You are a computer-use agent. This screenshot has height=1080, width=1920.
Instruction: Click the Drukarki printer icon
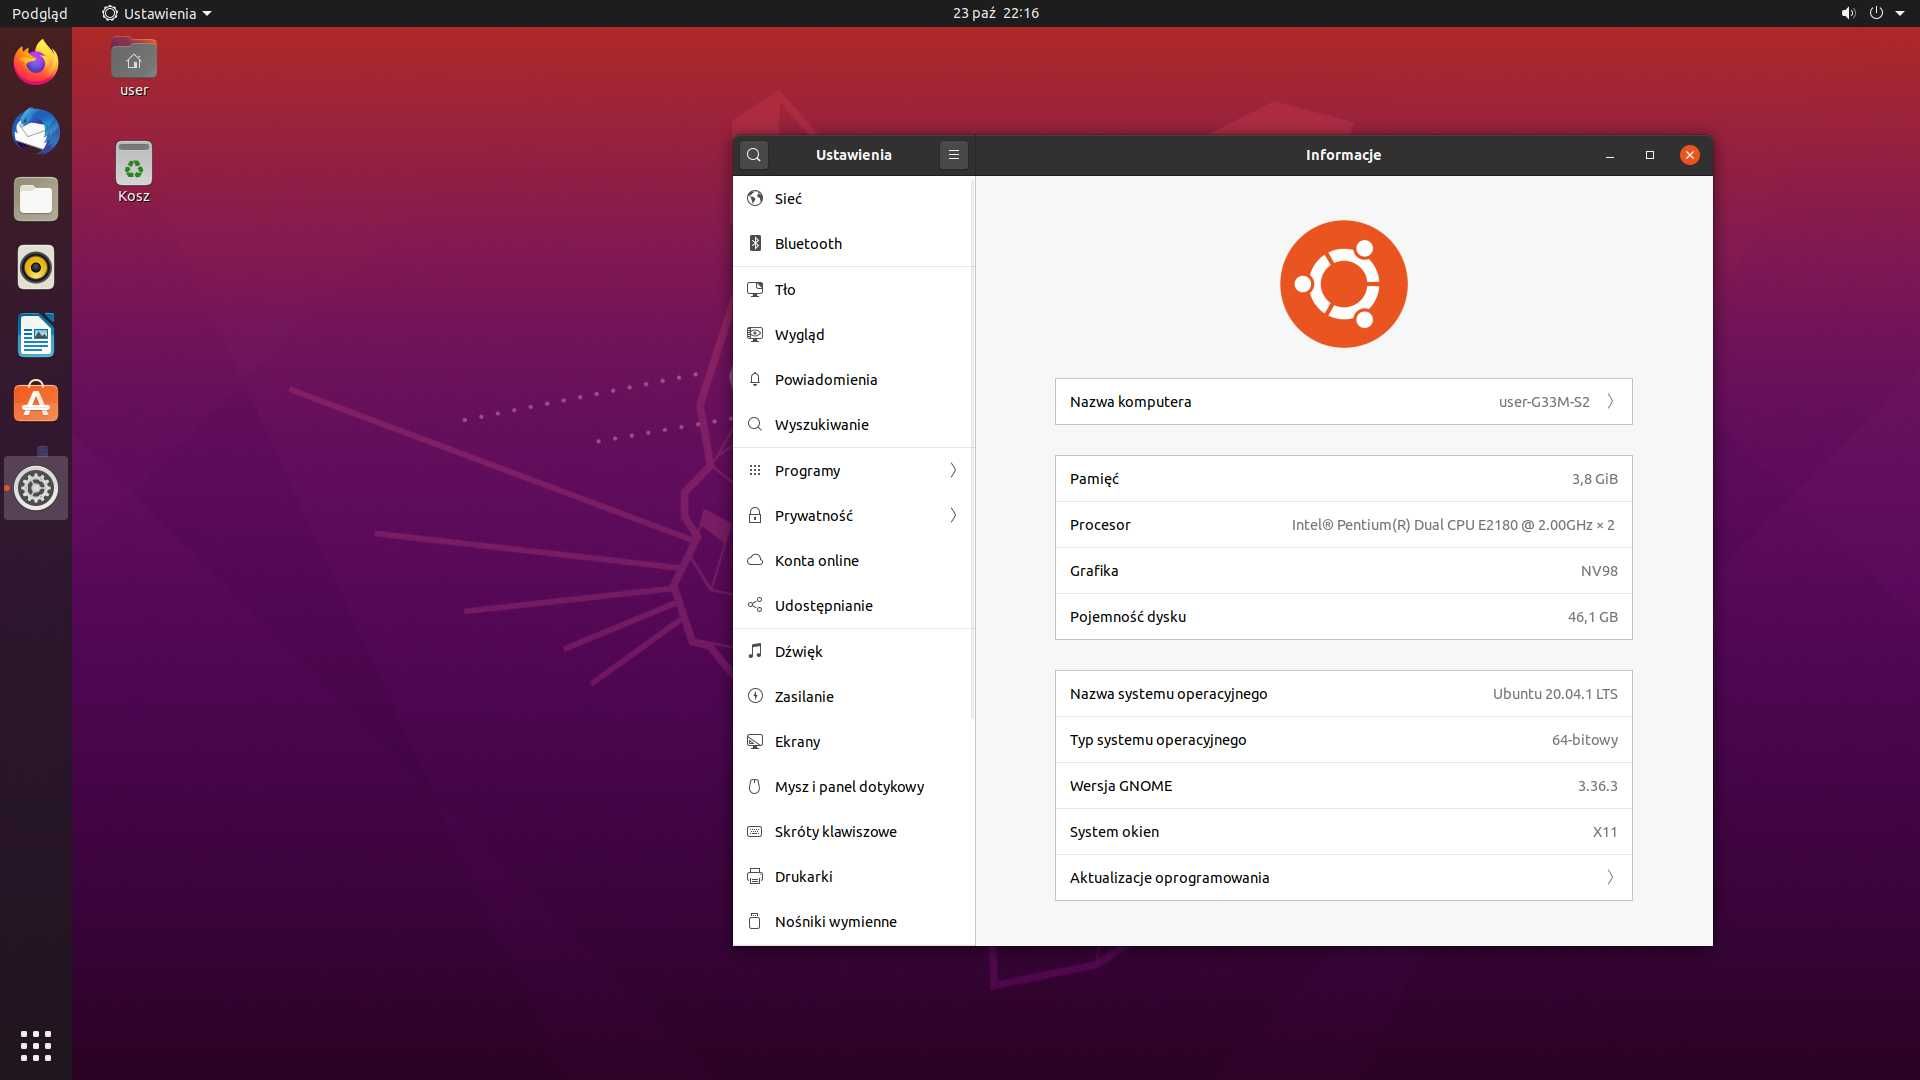click(755, 876)
